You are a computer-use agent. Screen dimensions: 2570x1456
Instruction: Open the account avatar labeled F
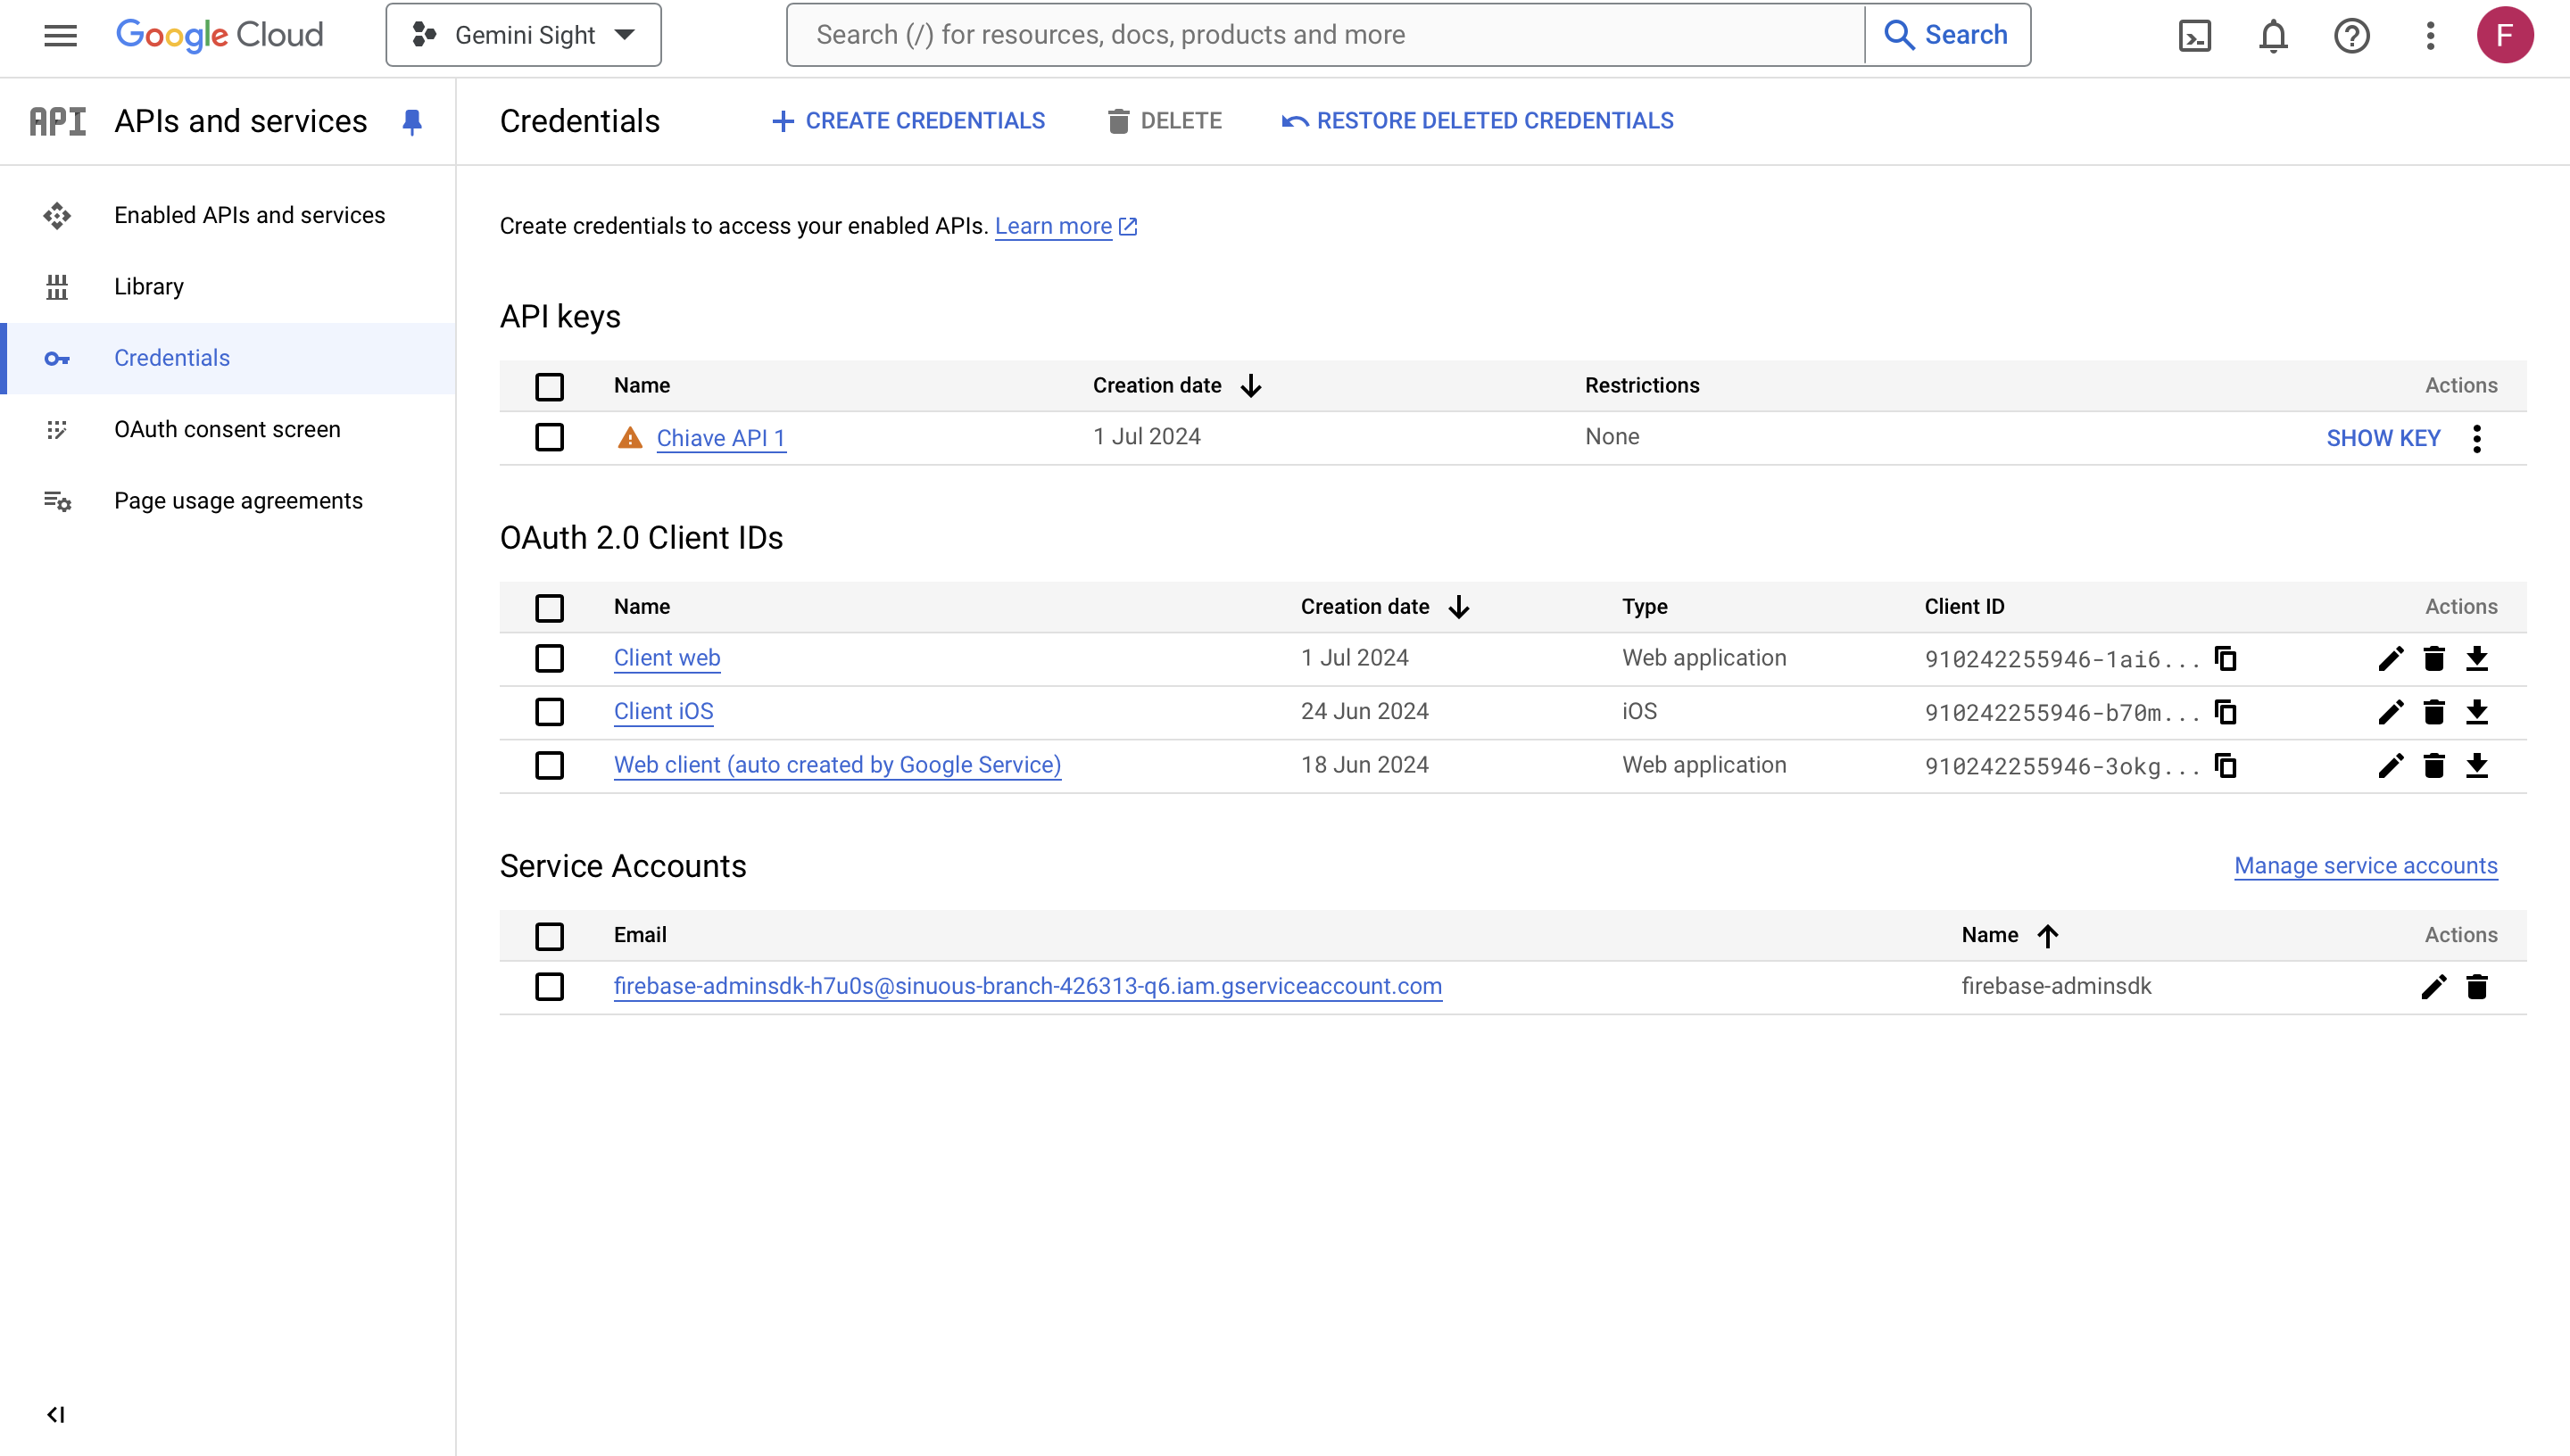tap(2505, 35)
